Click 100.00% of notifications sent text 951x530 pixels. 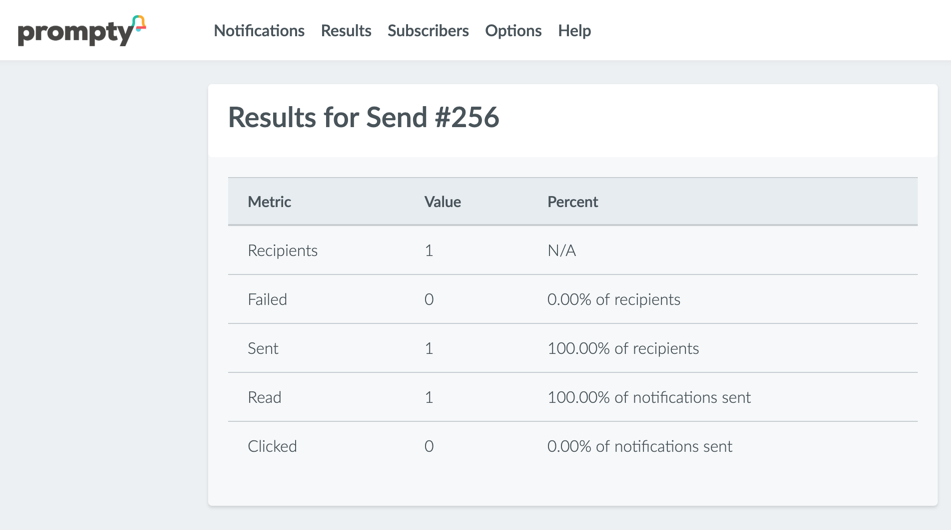coord(649,398)
